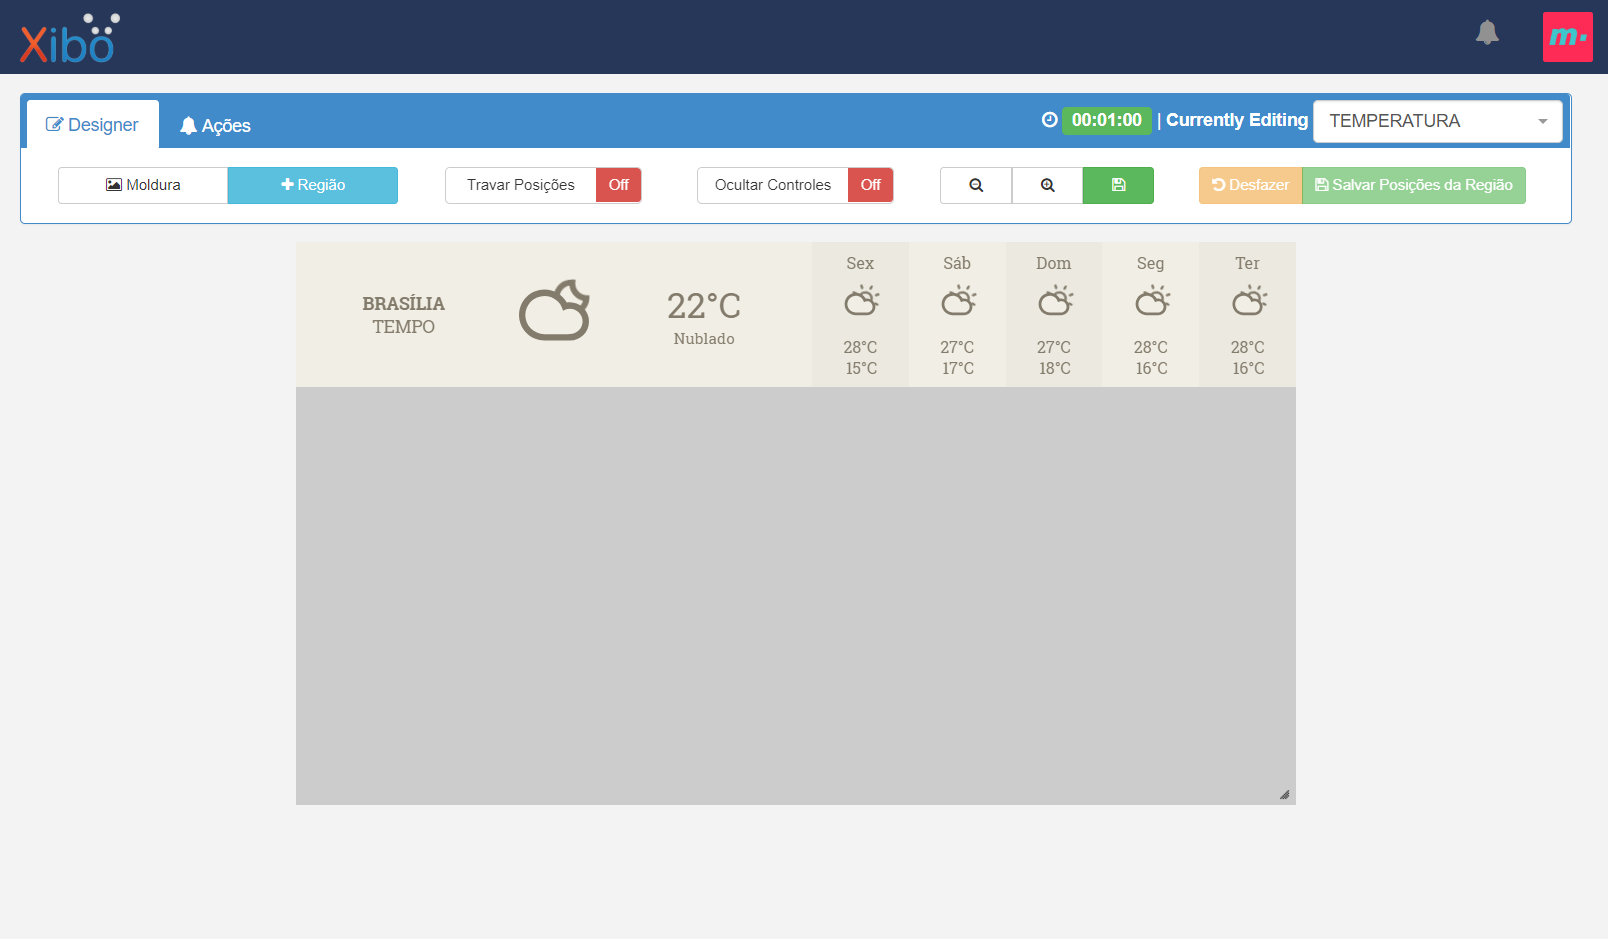
Task: Click the Sáb 17°C low temperature
Action: (x=958, y=369)
